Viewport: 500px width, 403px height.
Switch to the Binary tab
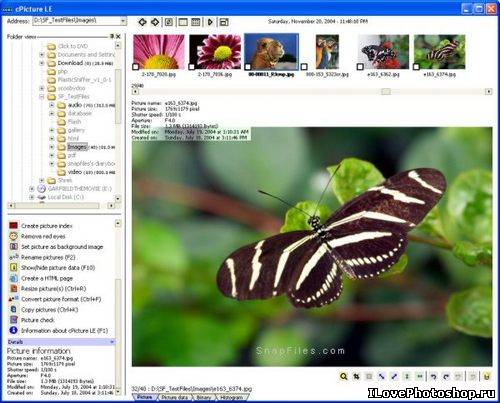click(x=204, y=397)
